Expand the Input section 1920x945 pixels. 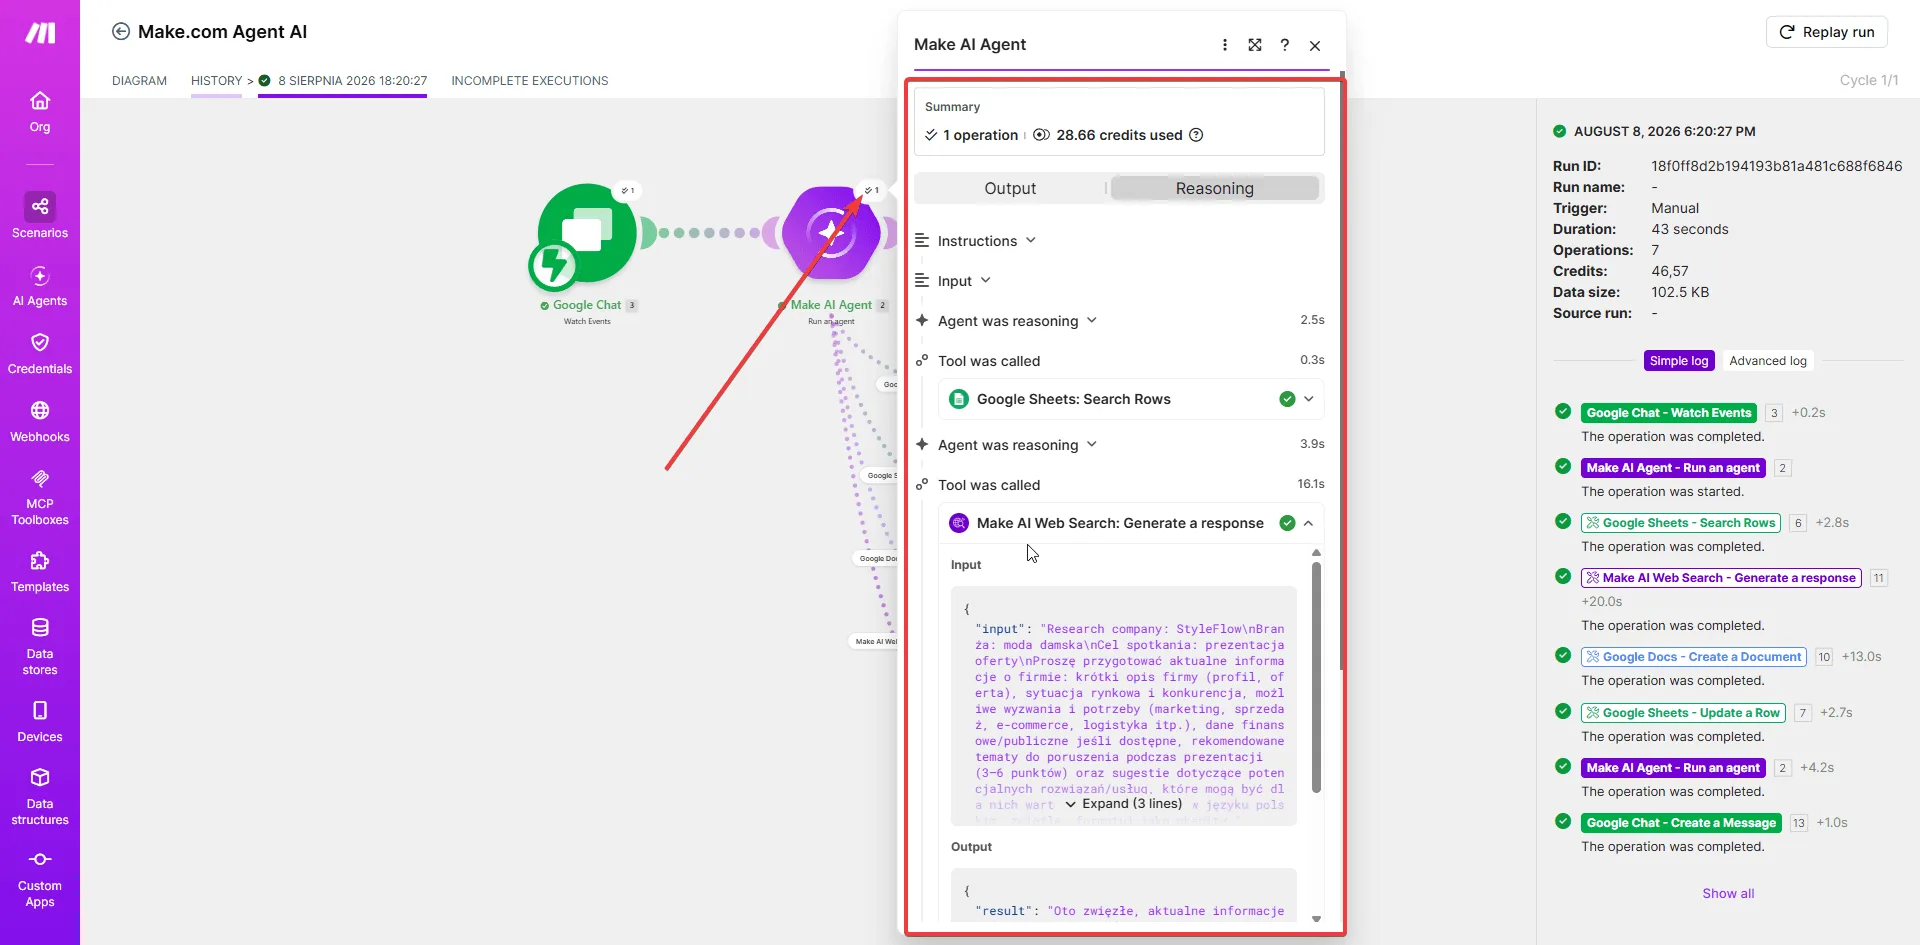point(953,281)
